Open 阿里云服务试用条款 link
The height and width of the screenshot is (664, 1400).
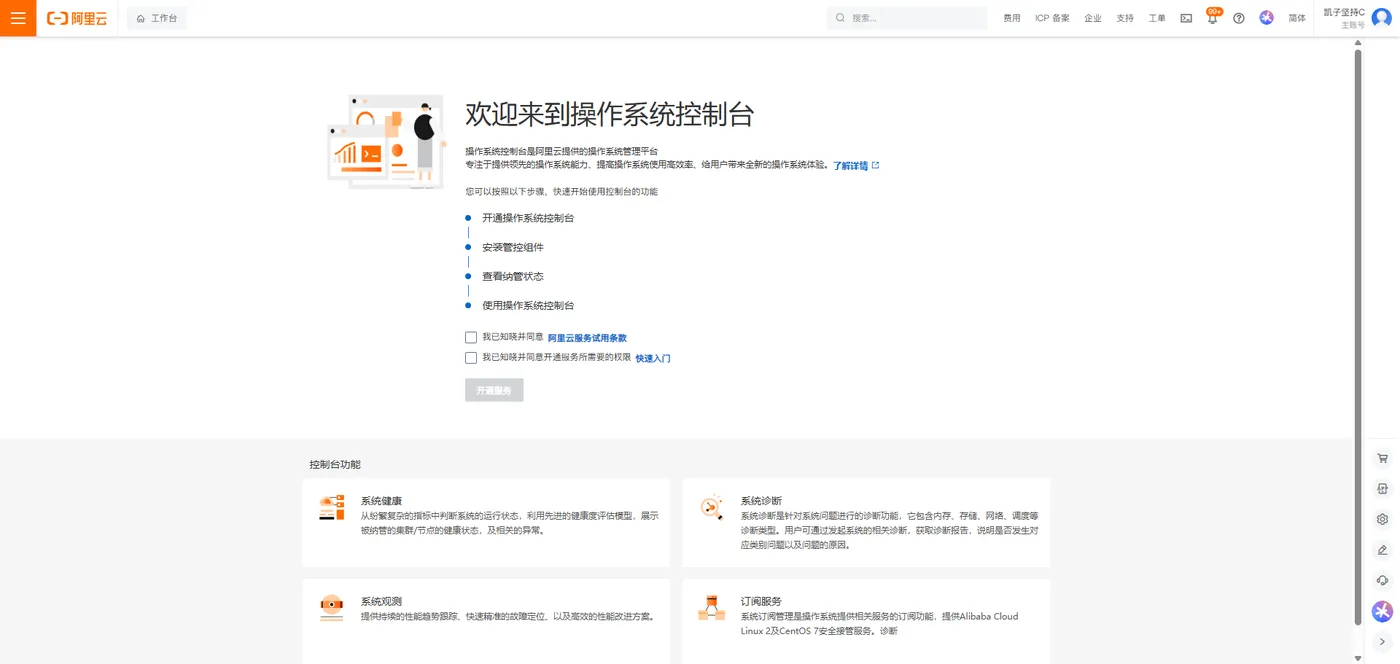tap(587, 338)
